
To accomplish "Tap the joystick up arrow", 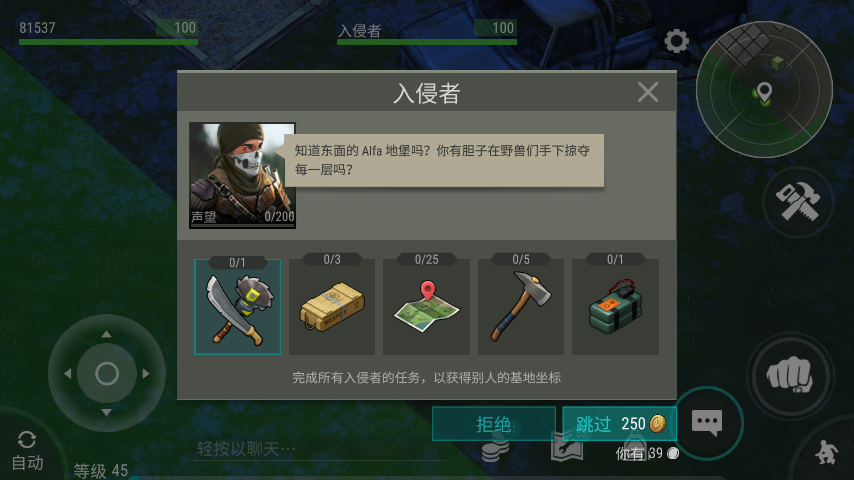I will tap(106, 334).
